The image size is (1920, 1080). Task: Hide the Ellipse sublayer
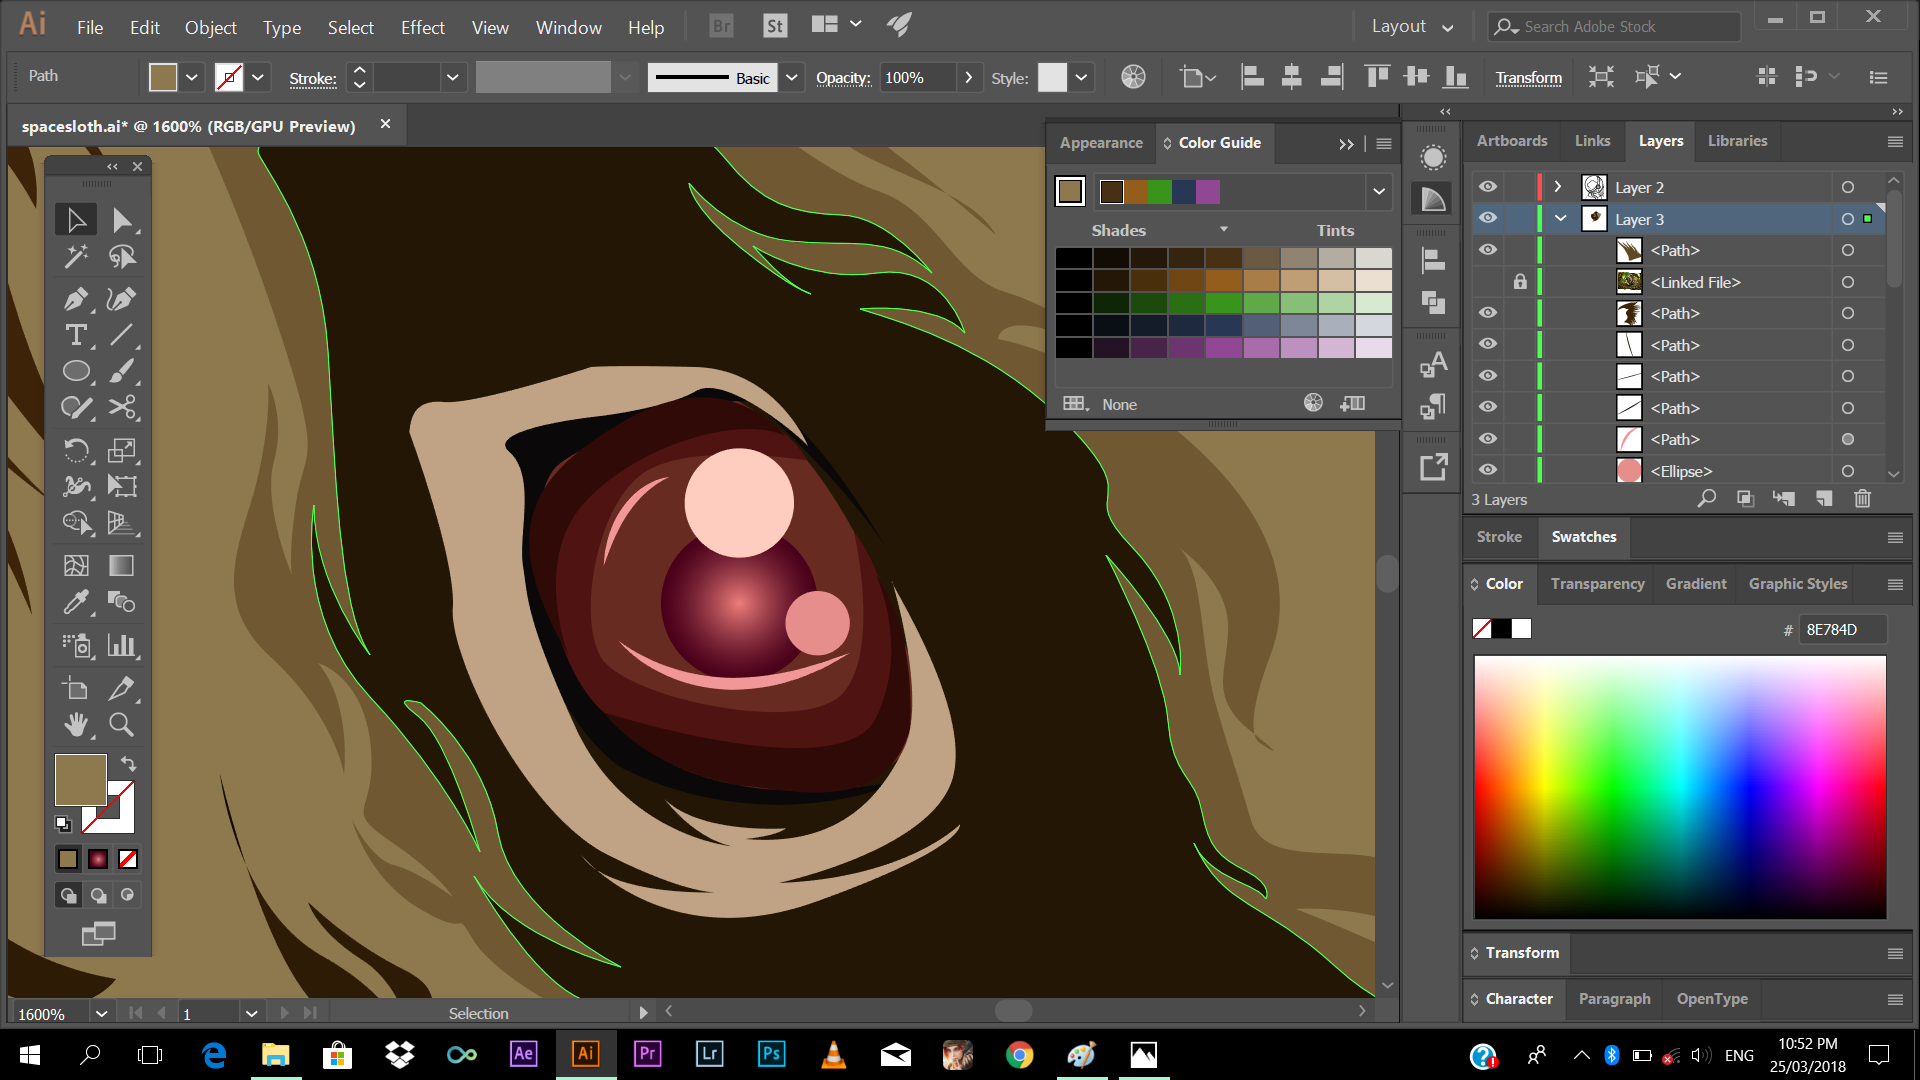coord(1488,470)
